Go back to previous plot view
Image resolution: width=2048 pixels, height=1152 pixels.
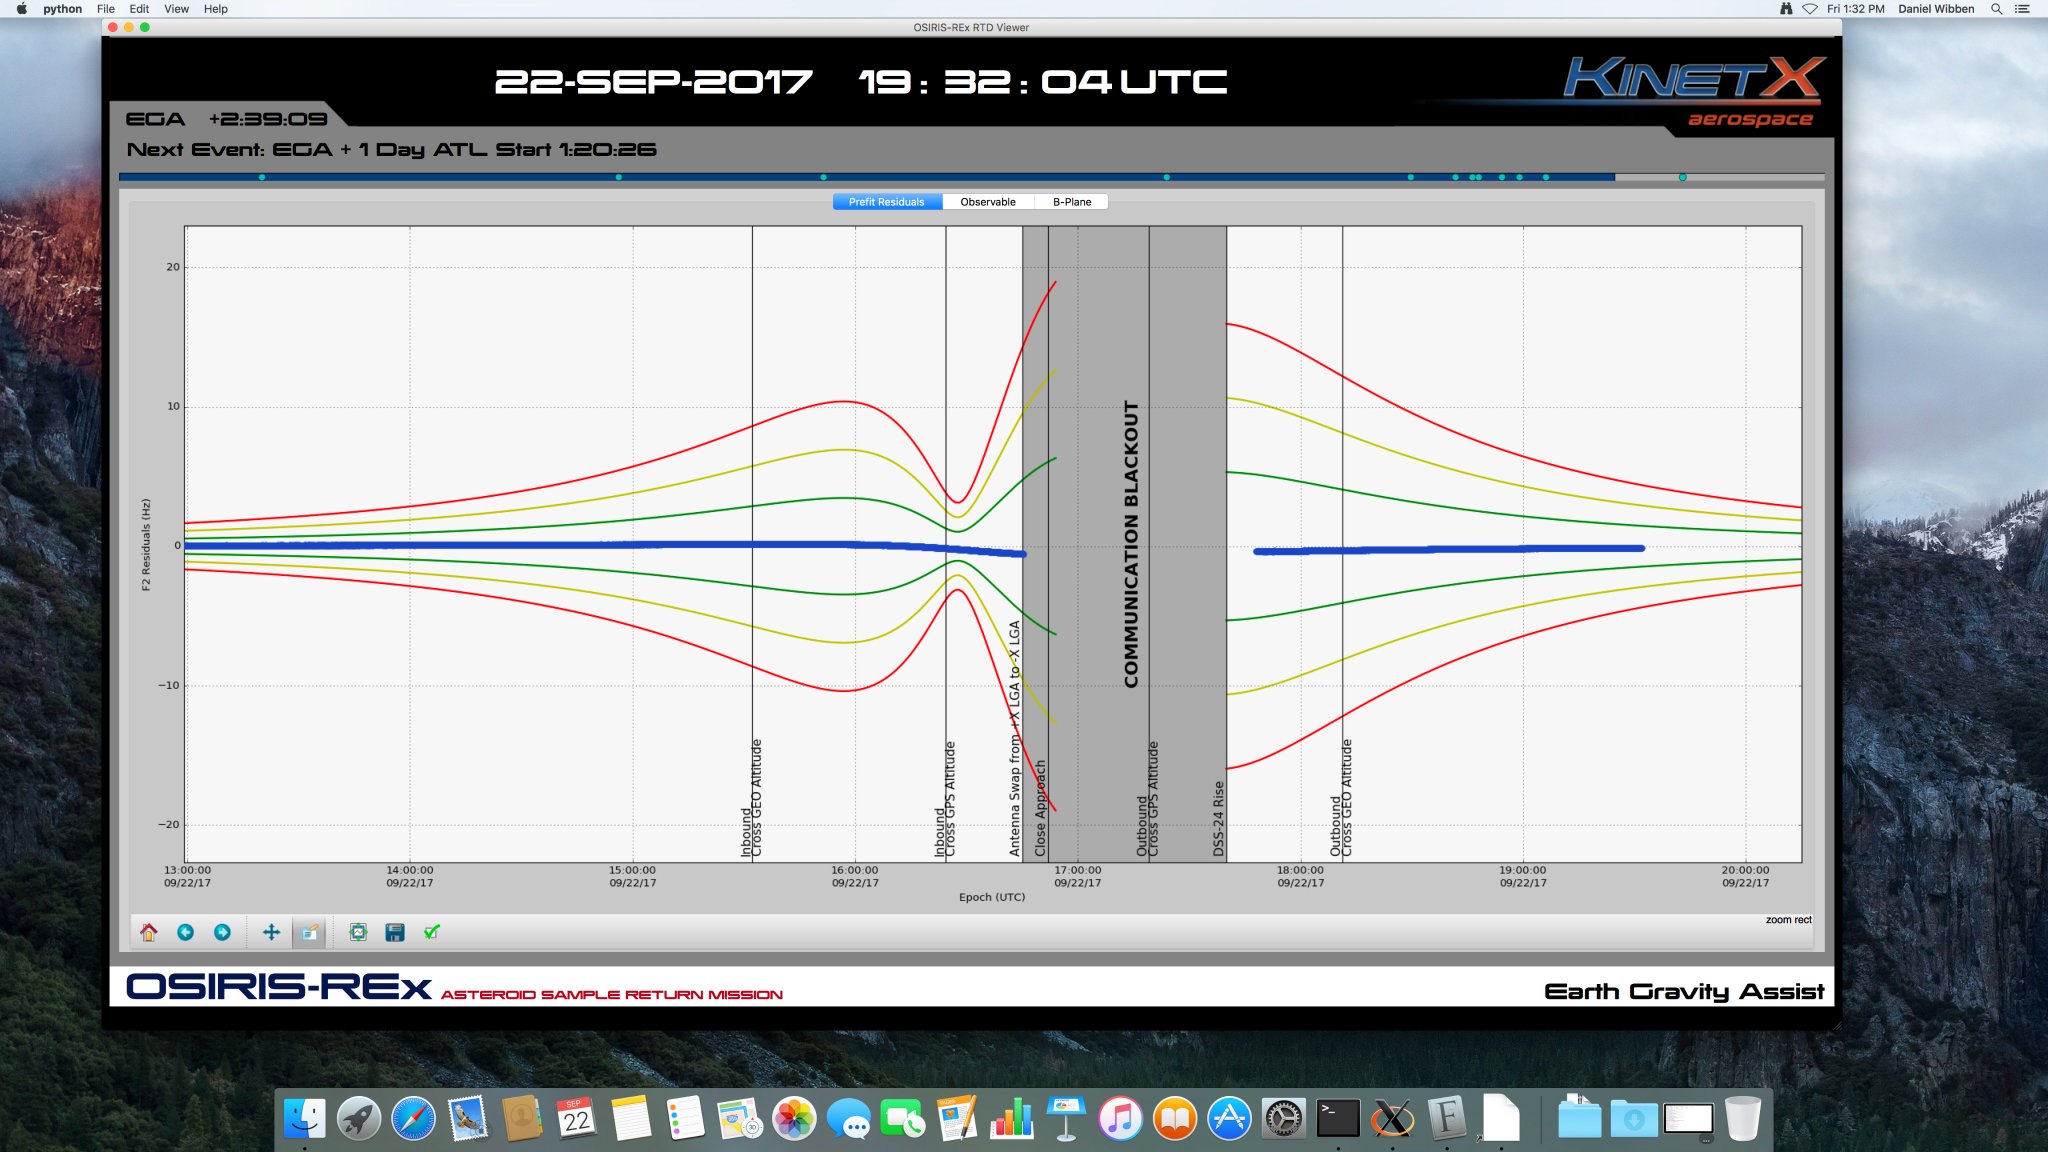185,932
